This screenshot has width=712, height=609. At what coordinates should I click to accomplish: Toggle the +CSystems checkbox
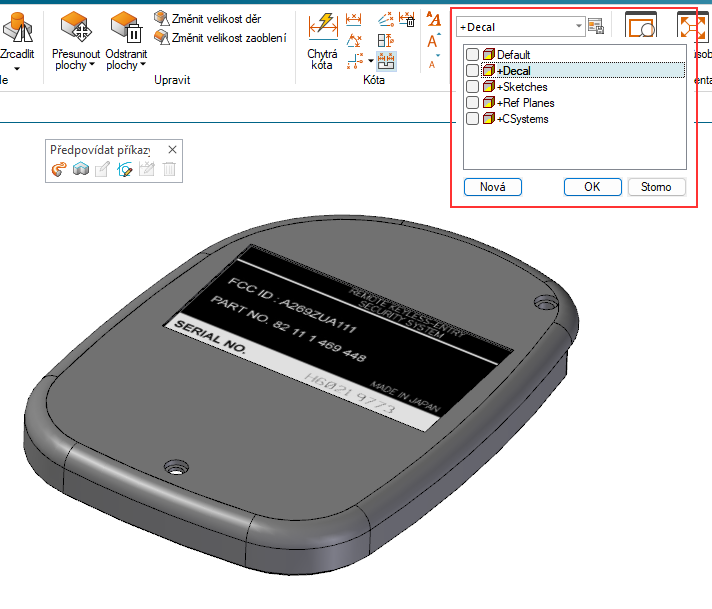click(473, 119)
